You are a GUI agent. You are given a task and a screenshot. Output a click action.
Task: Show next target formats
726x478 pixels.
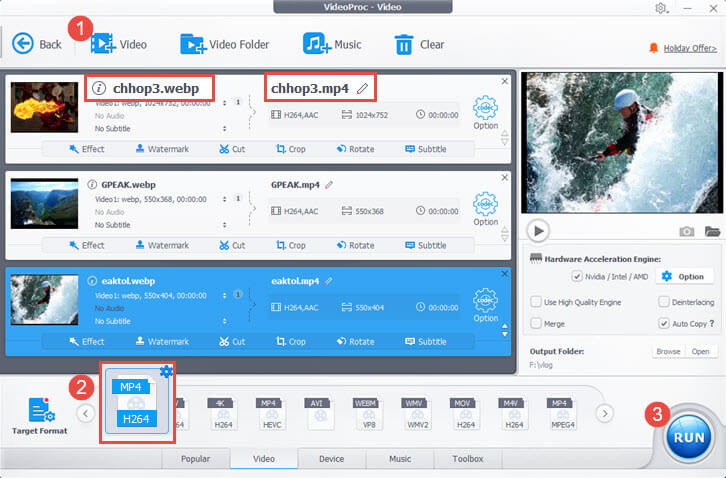[x=605, y=413]
